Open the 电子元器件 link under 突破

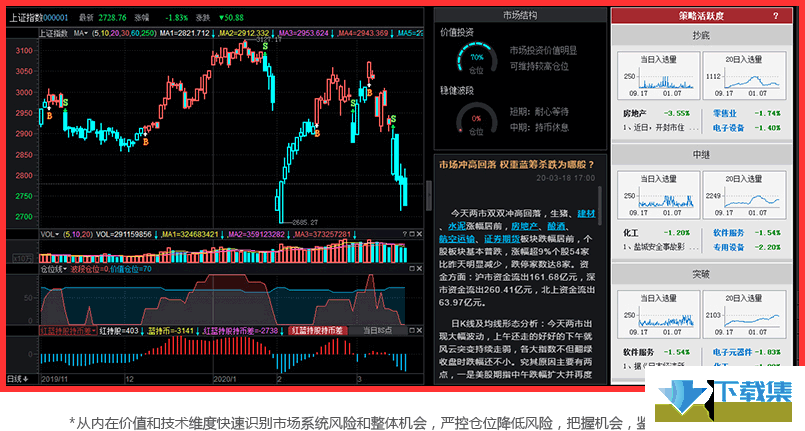click(732, 352)
